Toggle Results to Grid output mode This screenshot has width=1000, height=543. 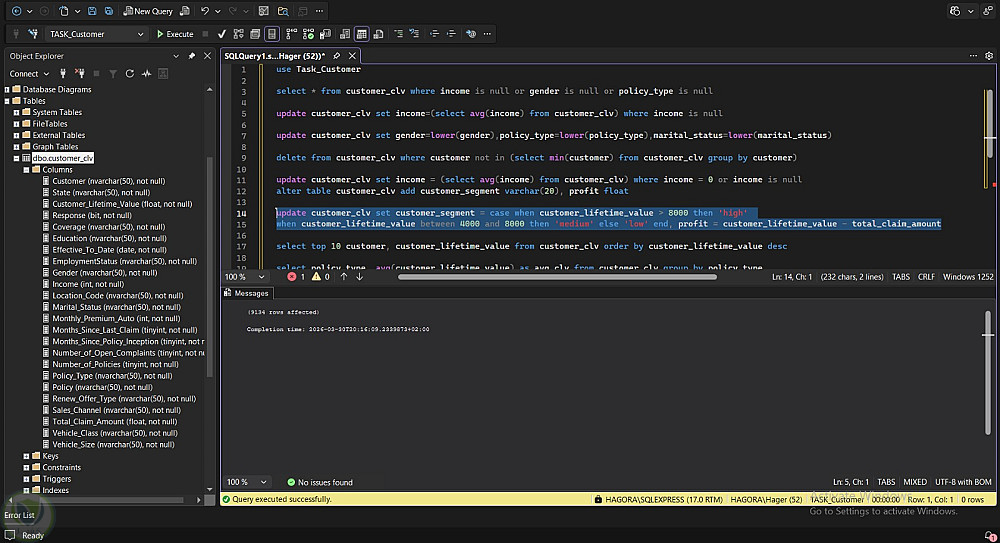pos(361,34)
